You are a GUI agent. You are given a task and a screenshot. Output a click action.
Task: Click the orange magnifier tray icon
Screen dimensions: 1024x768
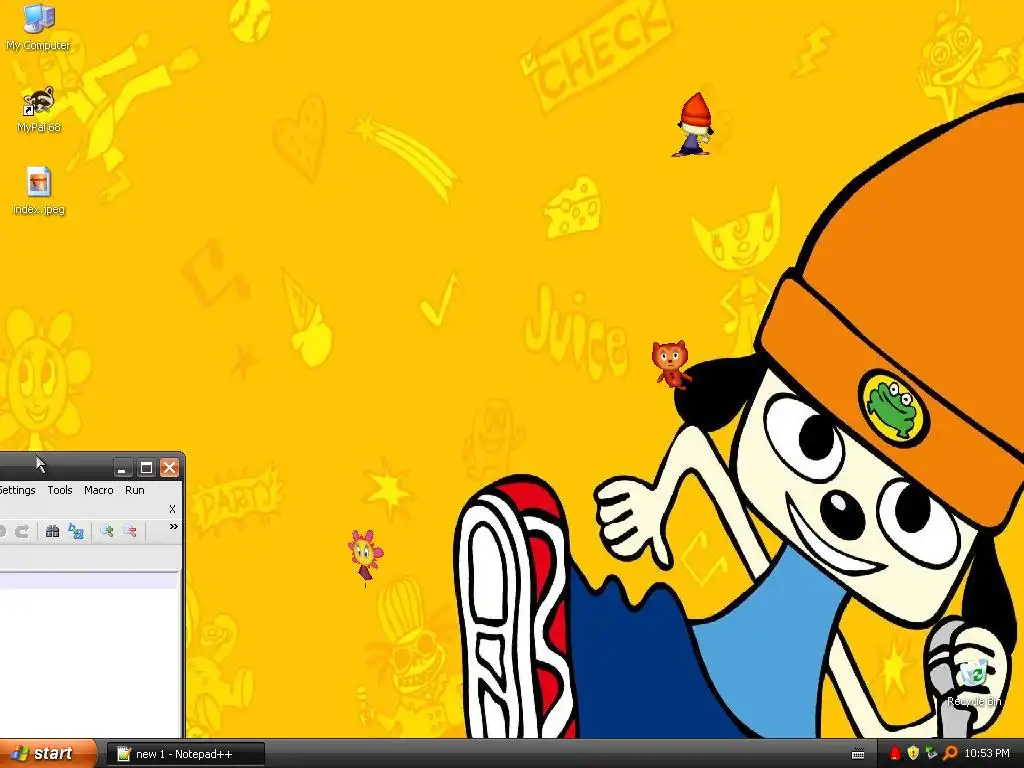coord(950,754)
